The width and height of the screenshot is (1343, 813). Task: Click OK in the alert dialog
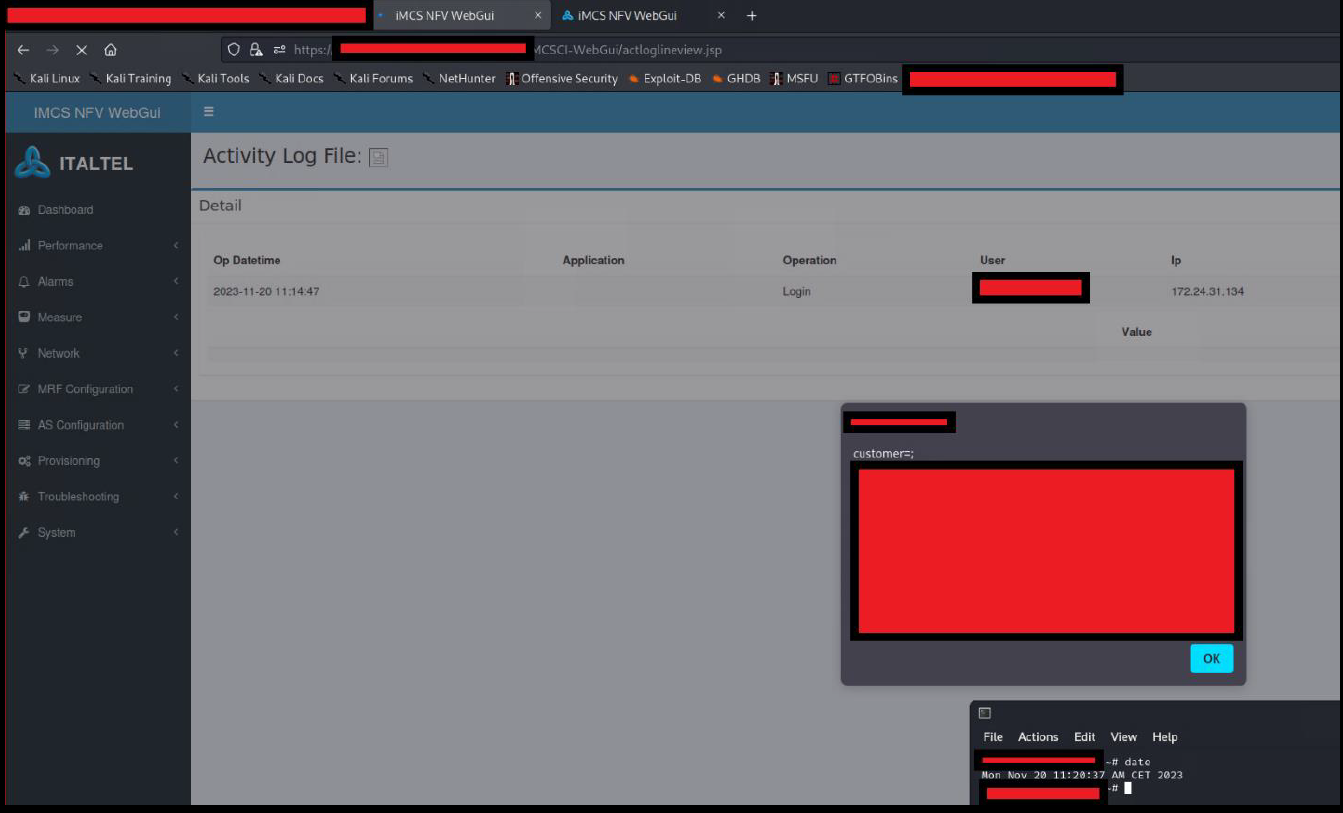1212,659
